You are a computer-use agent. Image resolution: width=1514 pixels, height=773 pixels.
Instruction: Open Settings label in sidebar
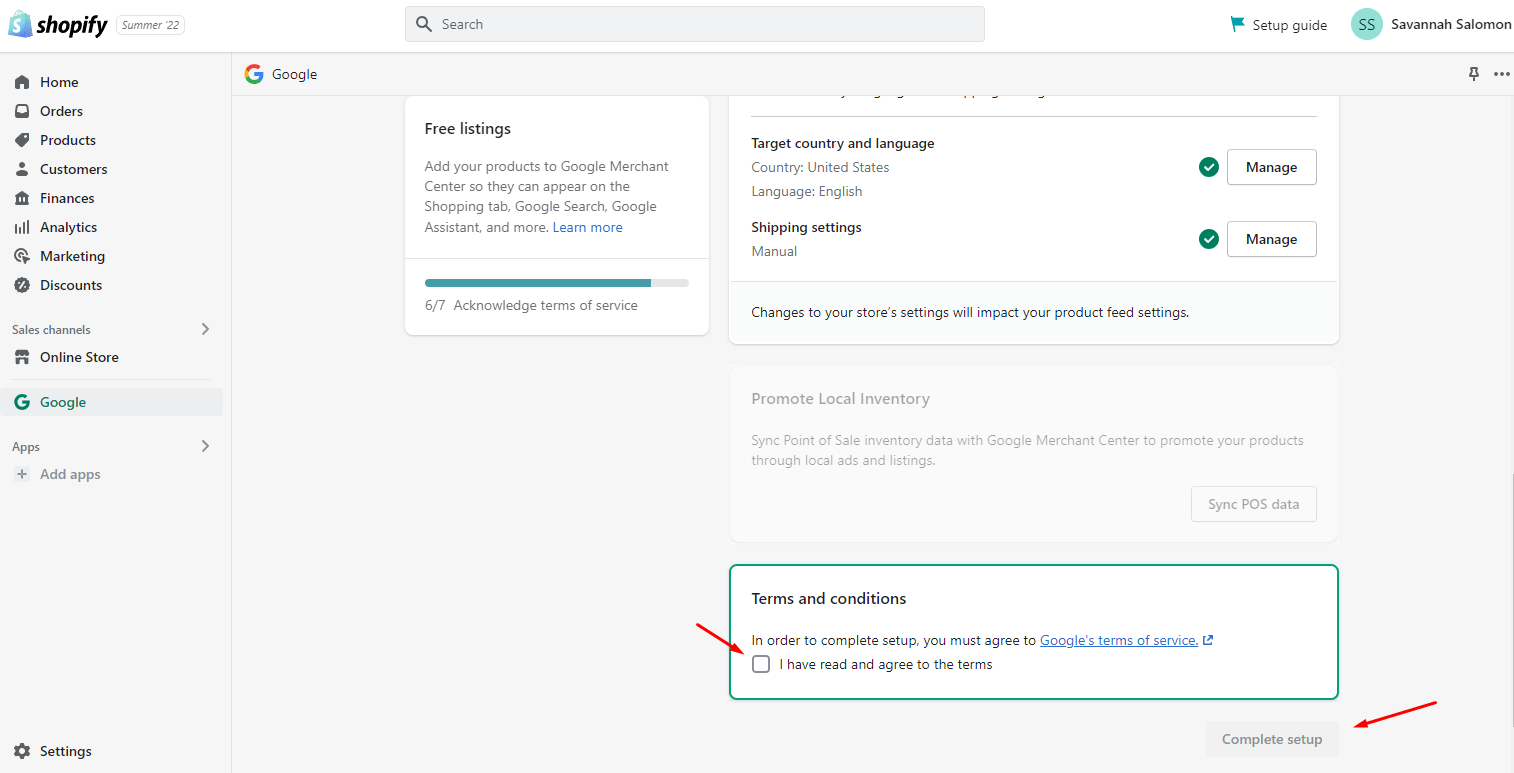pos(66,751)
